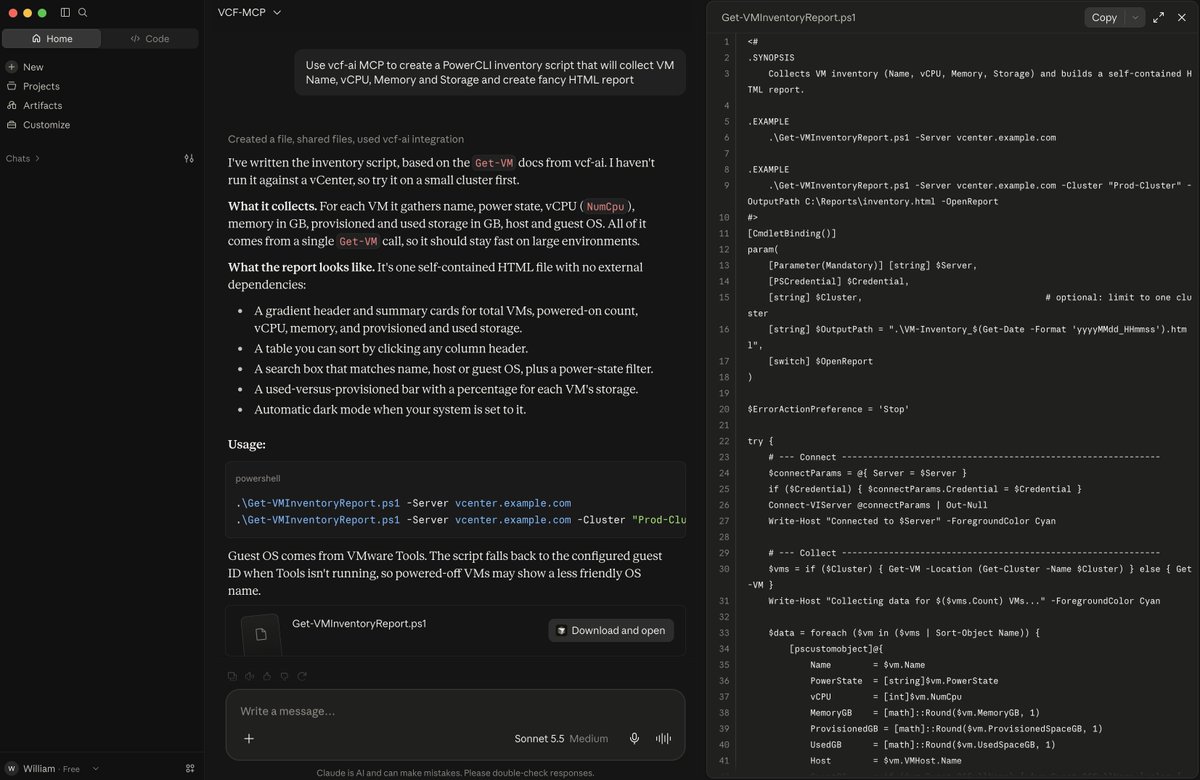Viewport: 1200px width, 780px height.
Task: Click the inline NumCpu code tag
Action: pyautogui.click(x=605, y=207)
